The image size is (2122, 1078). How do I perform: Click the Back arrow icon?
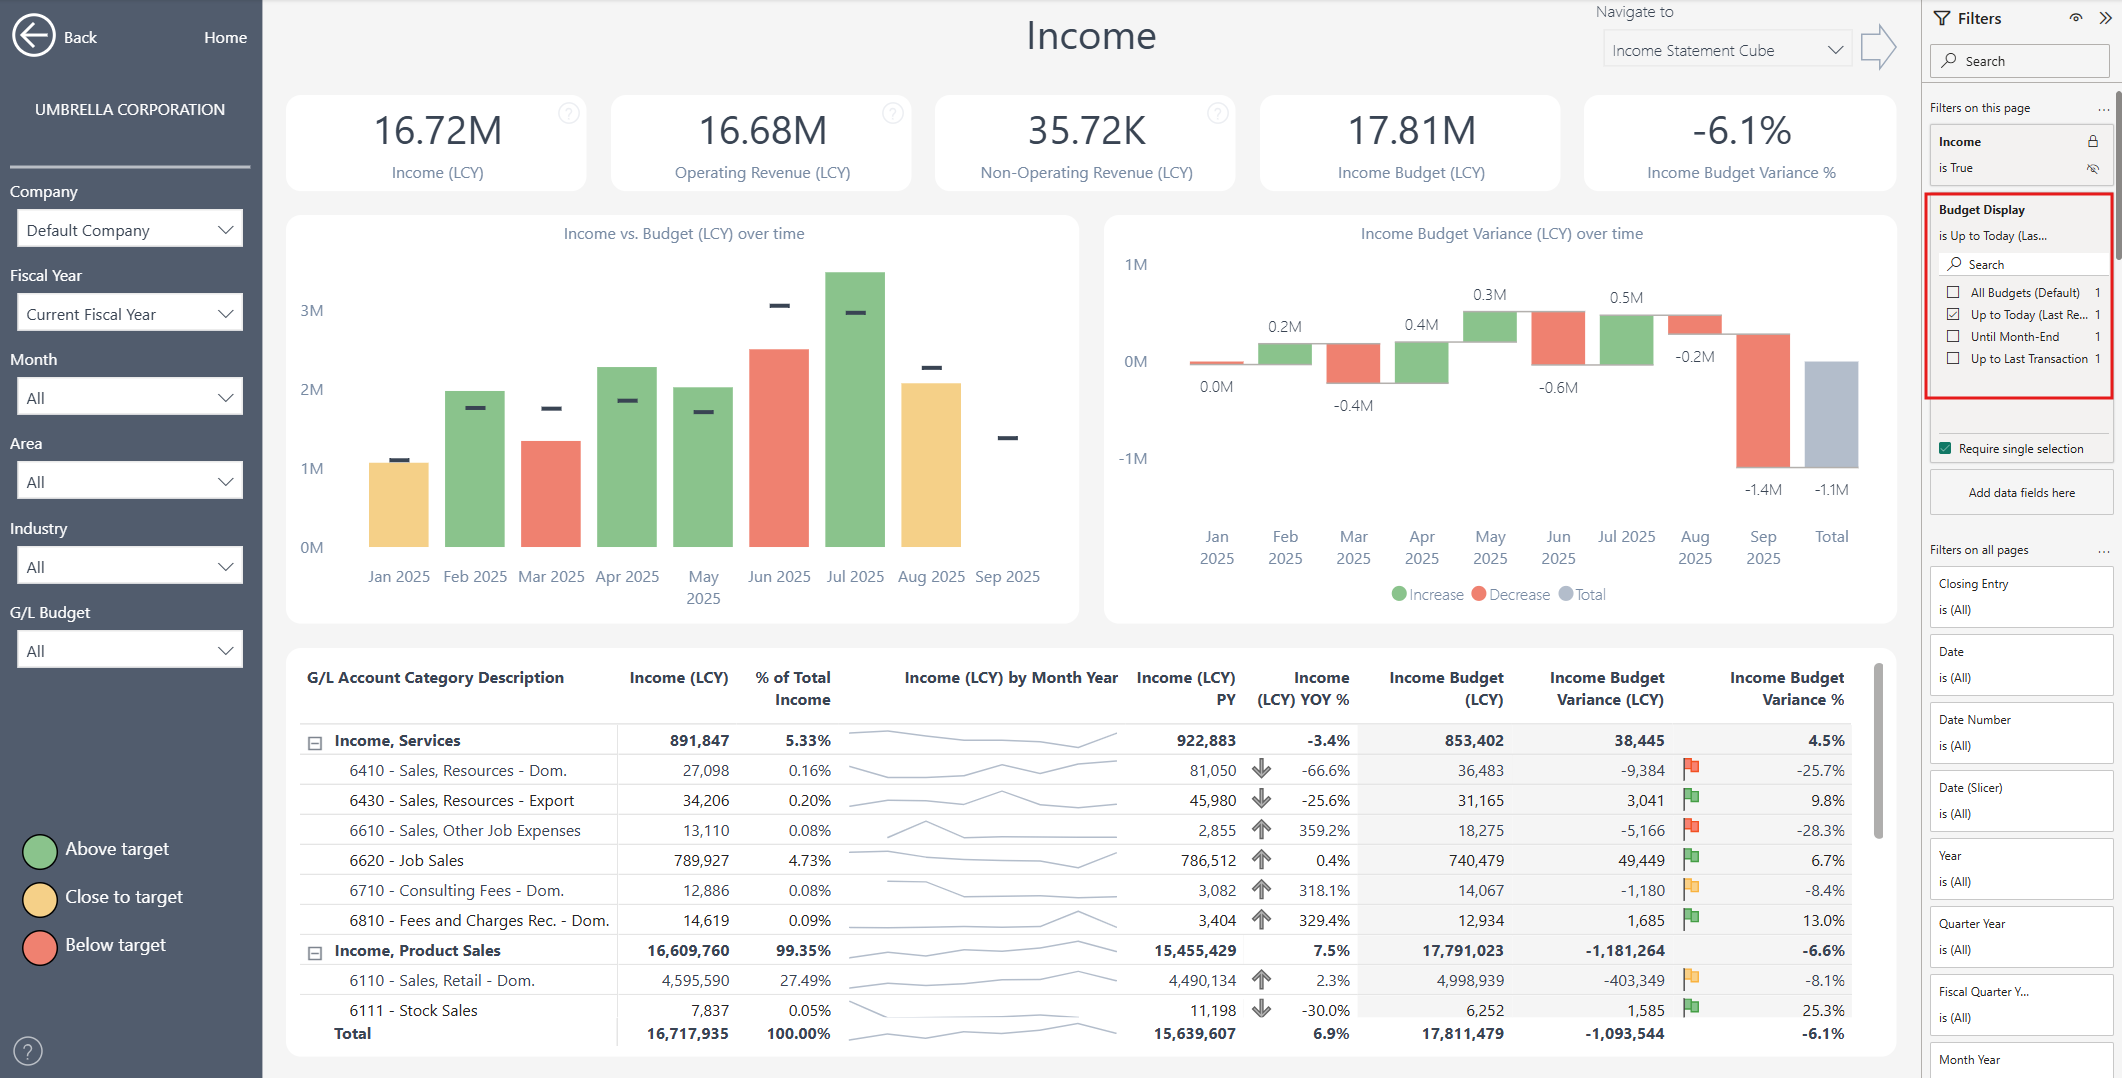[x=33, y=36]
